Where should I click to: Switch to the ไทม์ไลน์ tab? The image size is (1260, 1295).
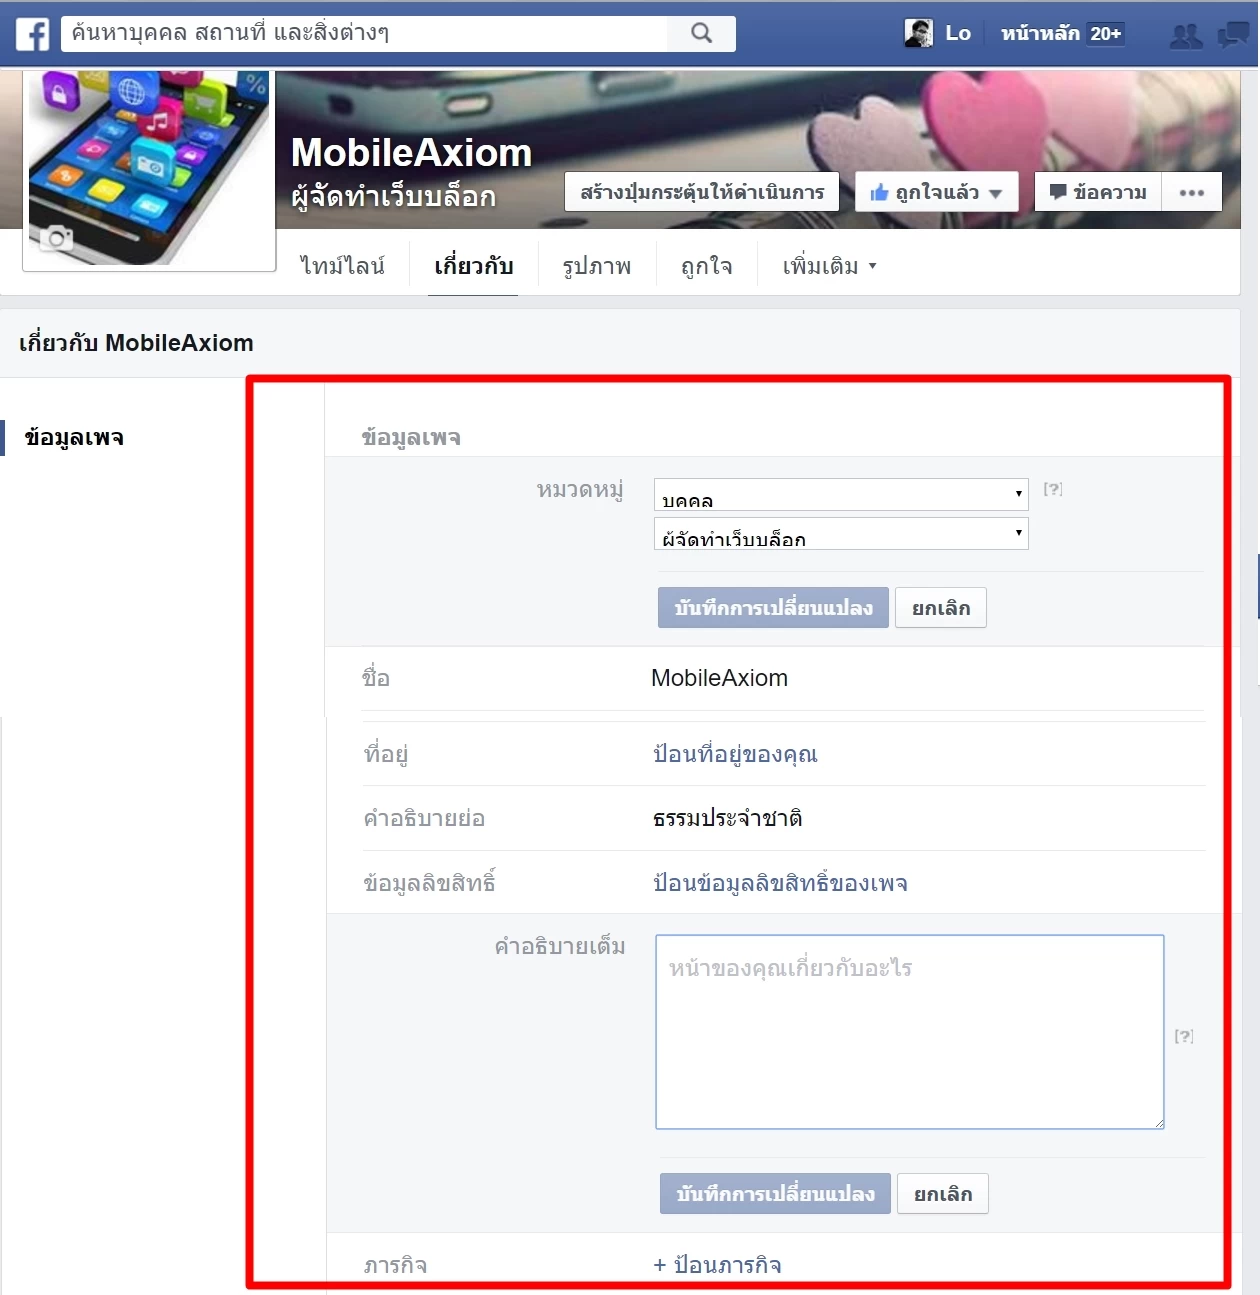[342, 266]
